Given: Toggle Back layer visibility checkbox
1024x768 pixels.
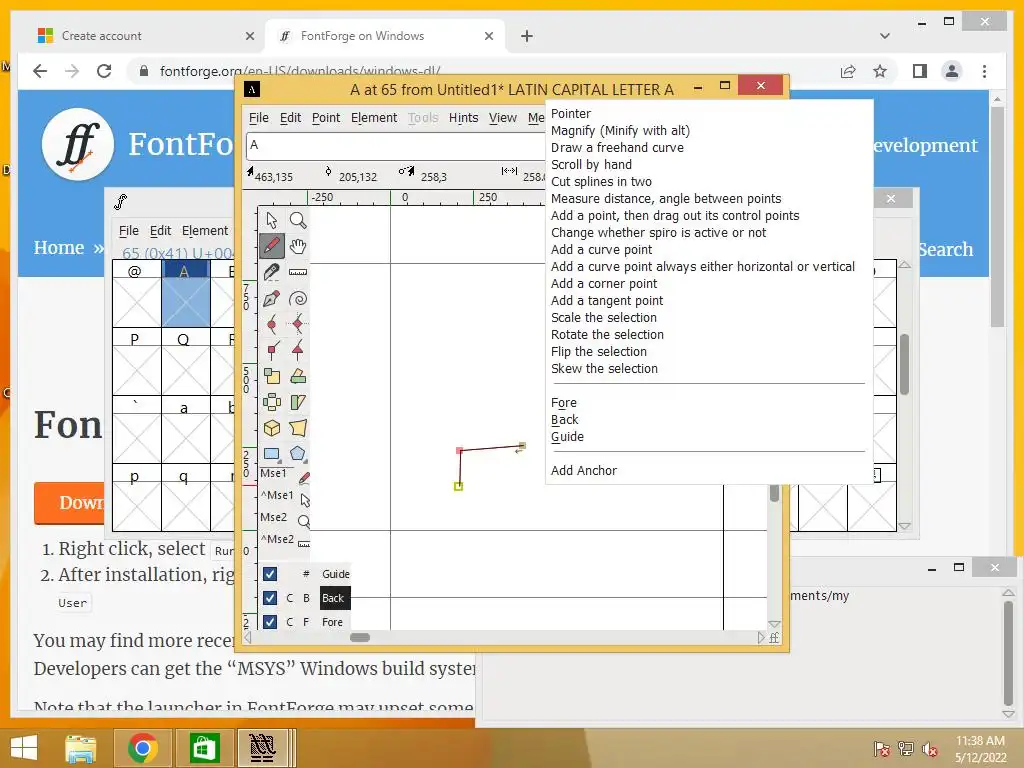Looking at the screenshot, I should [270, 598].
